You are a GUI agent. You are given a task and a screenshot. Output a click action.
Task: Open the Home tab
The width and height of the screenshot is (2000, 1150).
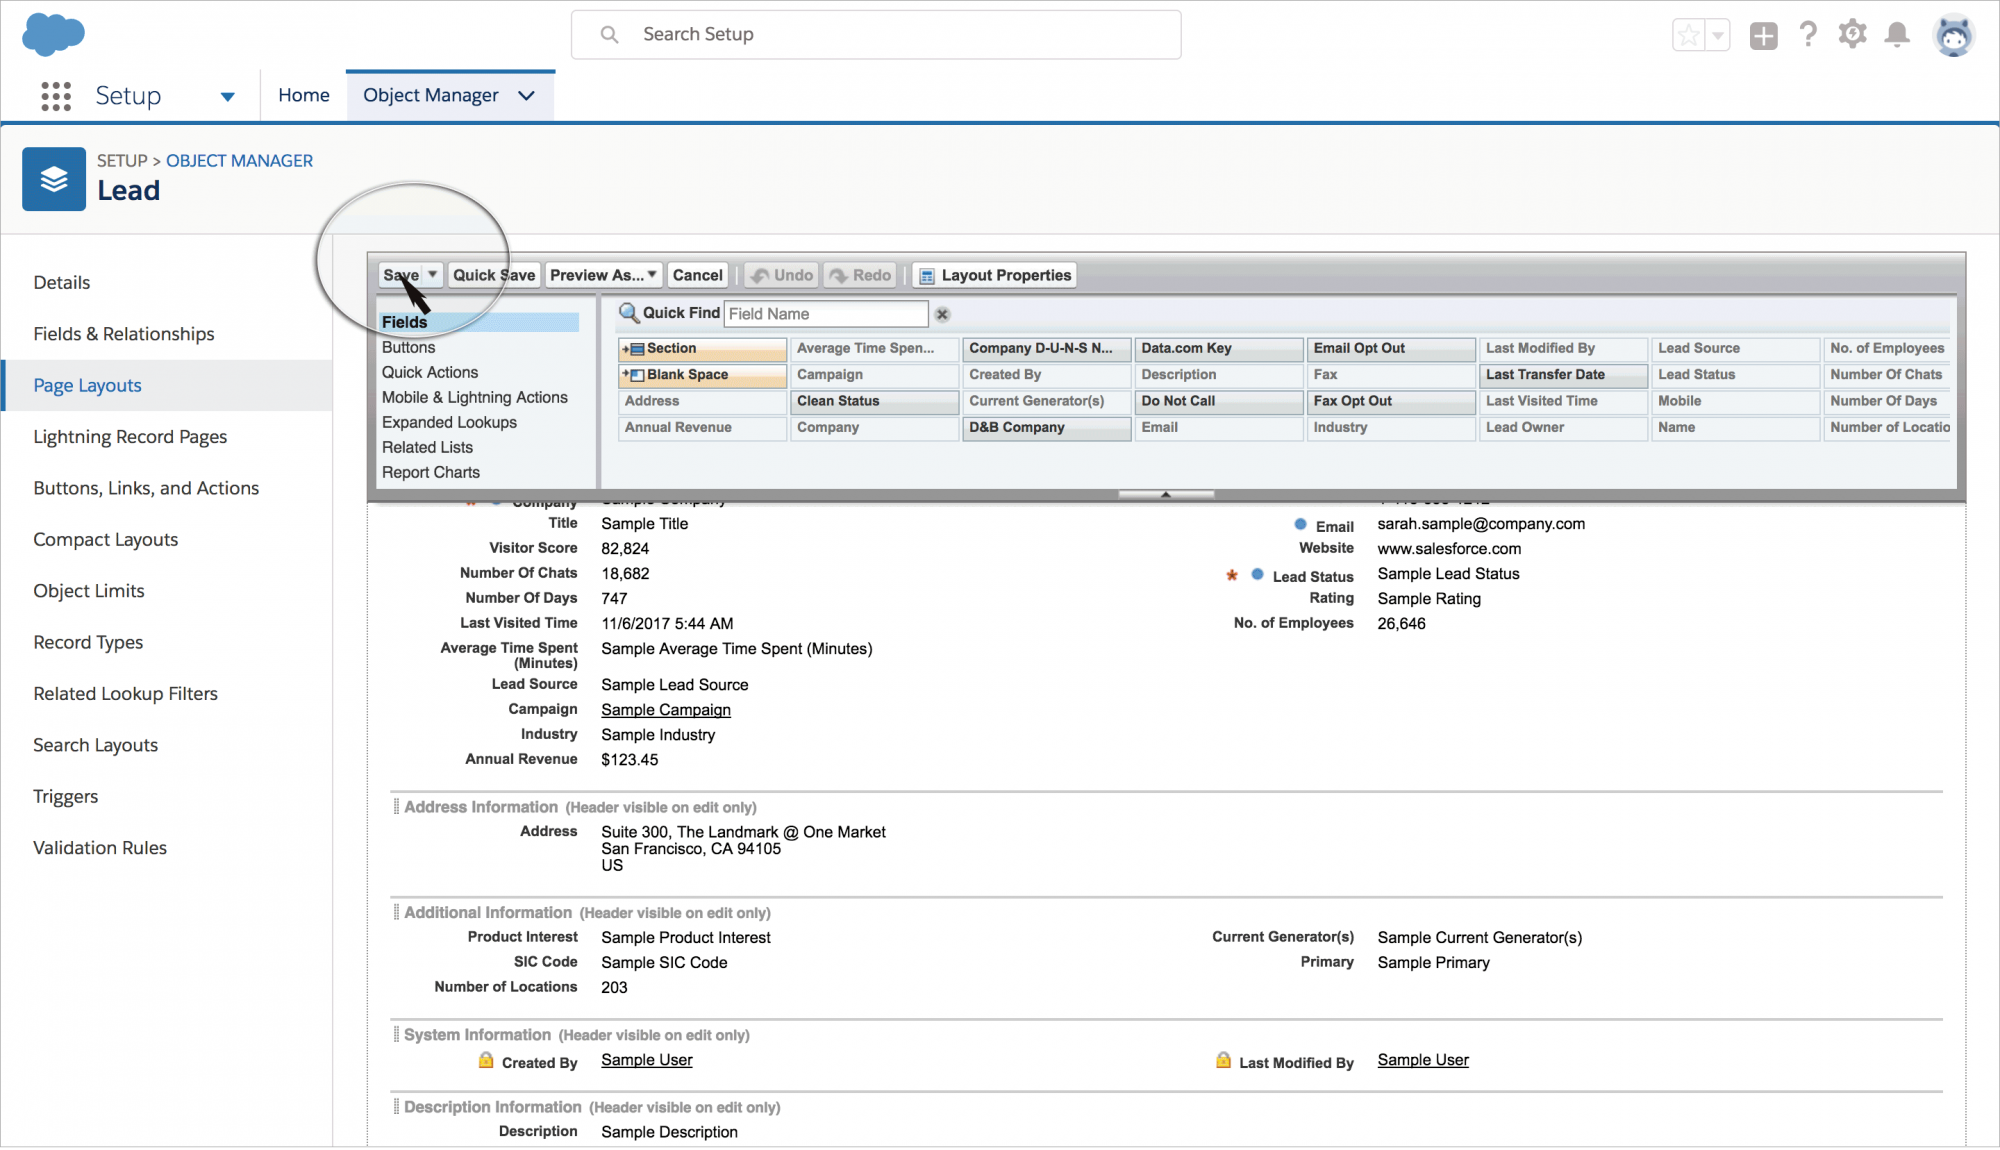(304, 95)
